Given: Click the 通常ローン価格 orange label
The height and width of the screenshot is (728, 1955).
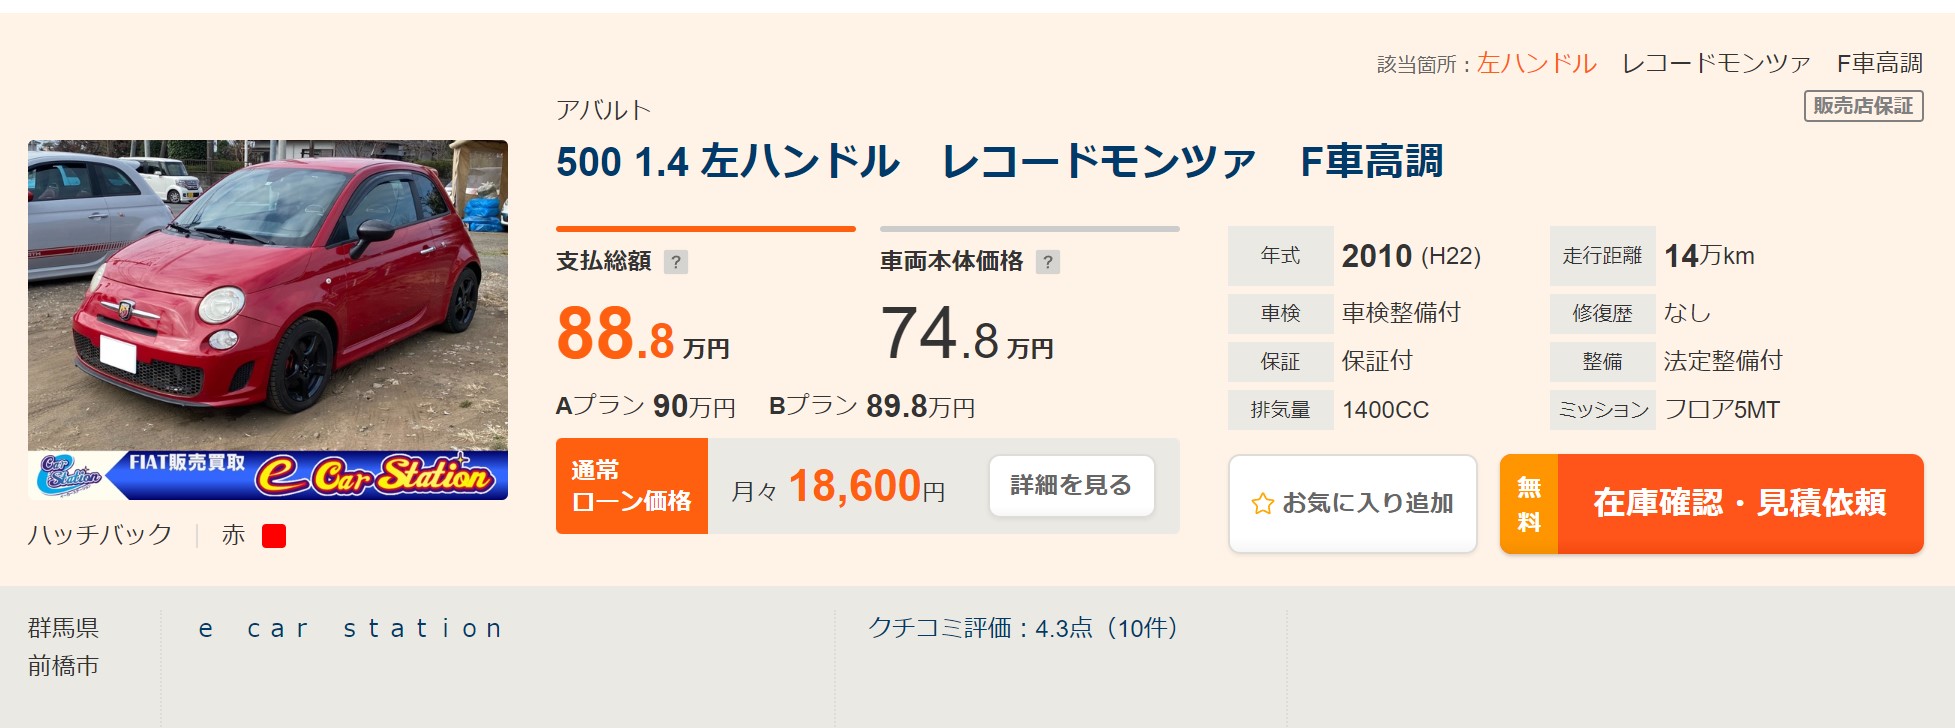Looking at the screenshot, I should coord(632,486).
